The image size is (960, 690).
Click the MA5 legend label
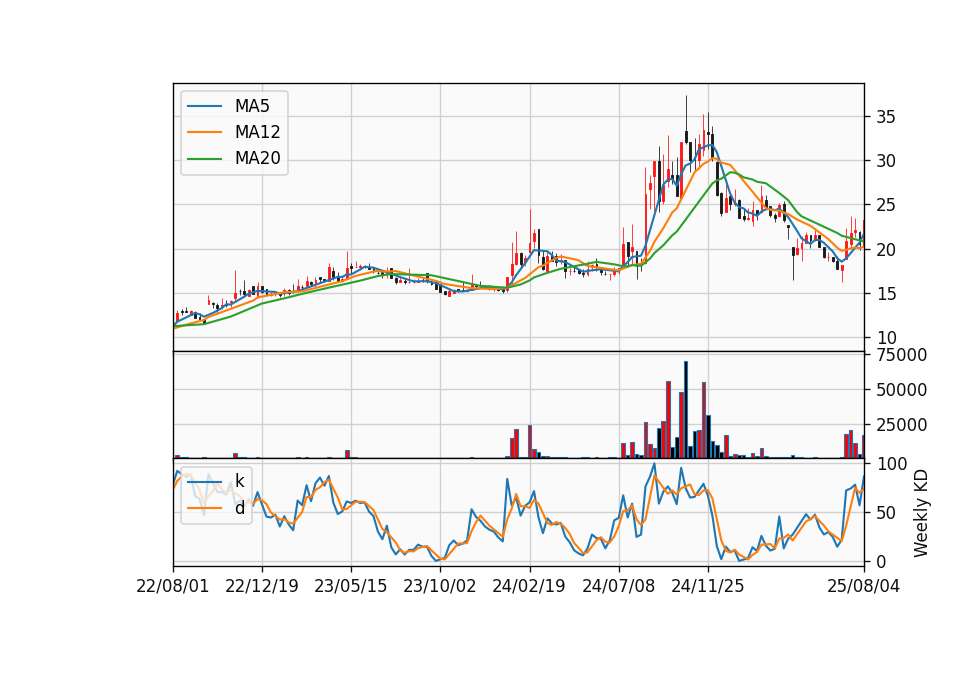coord(252,106)
